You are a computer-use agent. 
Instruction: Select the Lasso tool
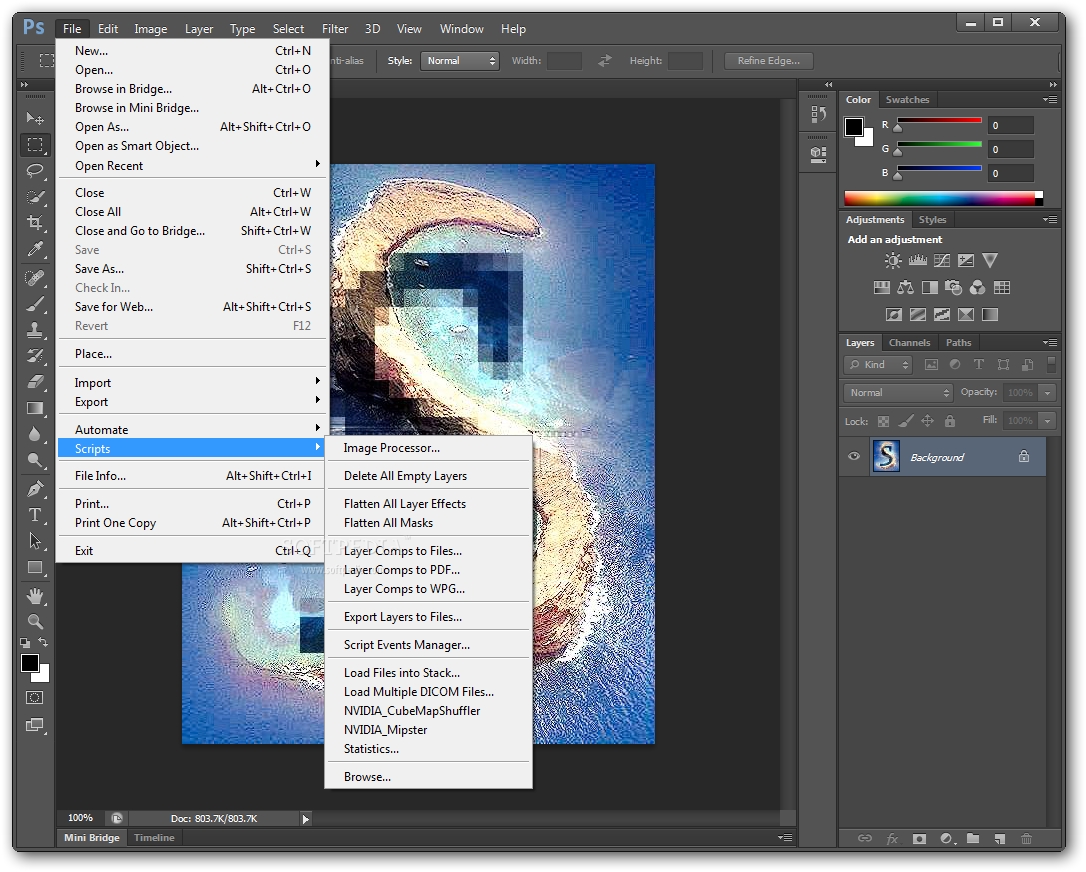click(35, 170)
